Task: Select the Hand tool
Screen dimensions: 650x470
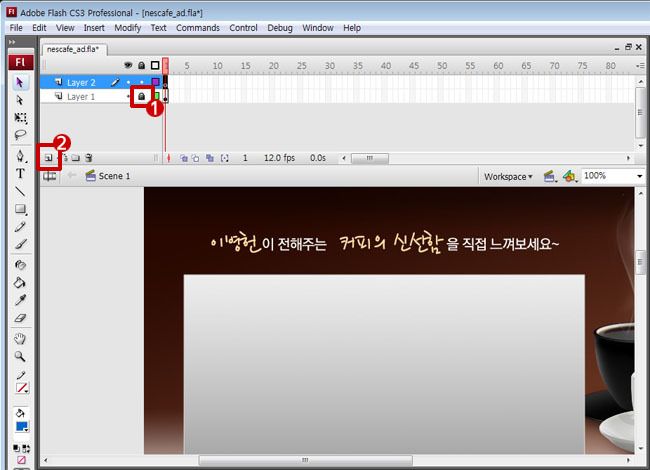Action: click(x=19, y=339)
